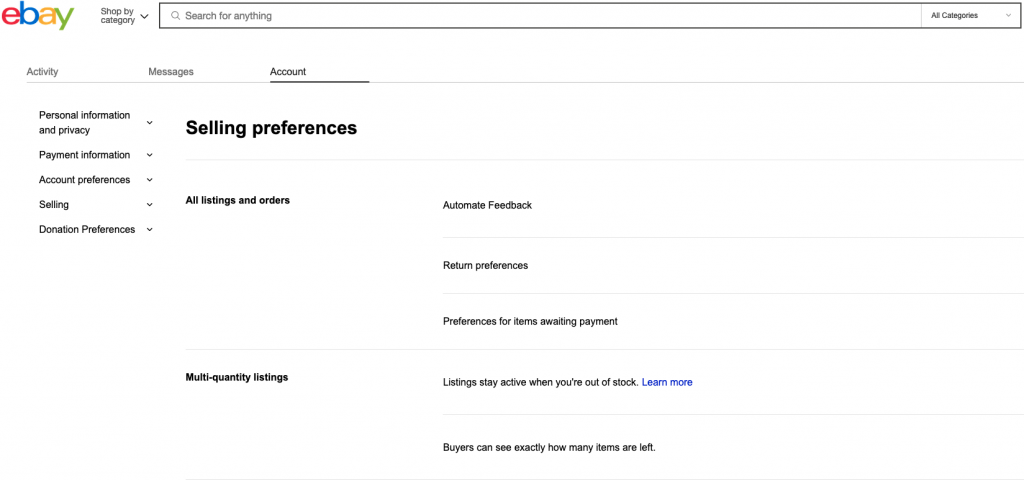
Task: Expand the Payment information chevron
Action: [x=150, y=155]
